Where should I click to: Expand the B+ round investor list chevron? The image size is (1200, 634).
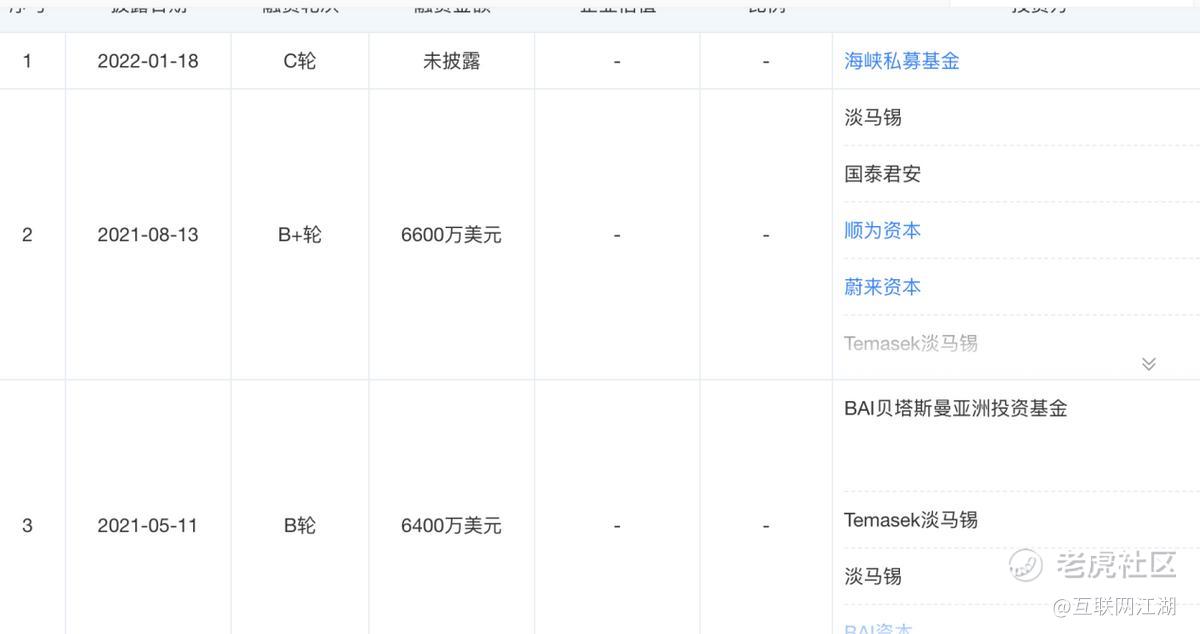[x=1148, y=364]
